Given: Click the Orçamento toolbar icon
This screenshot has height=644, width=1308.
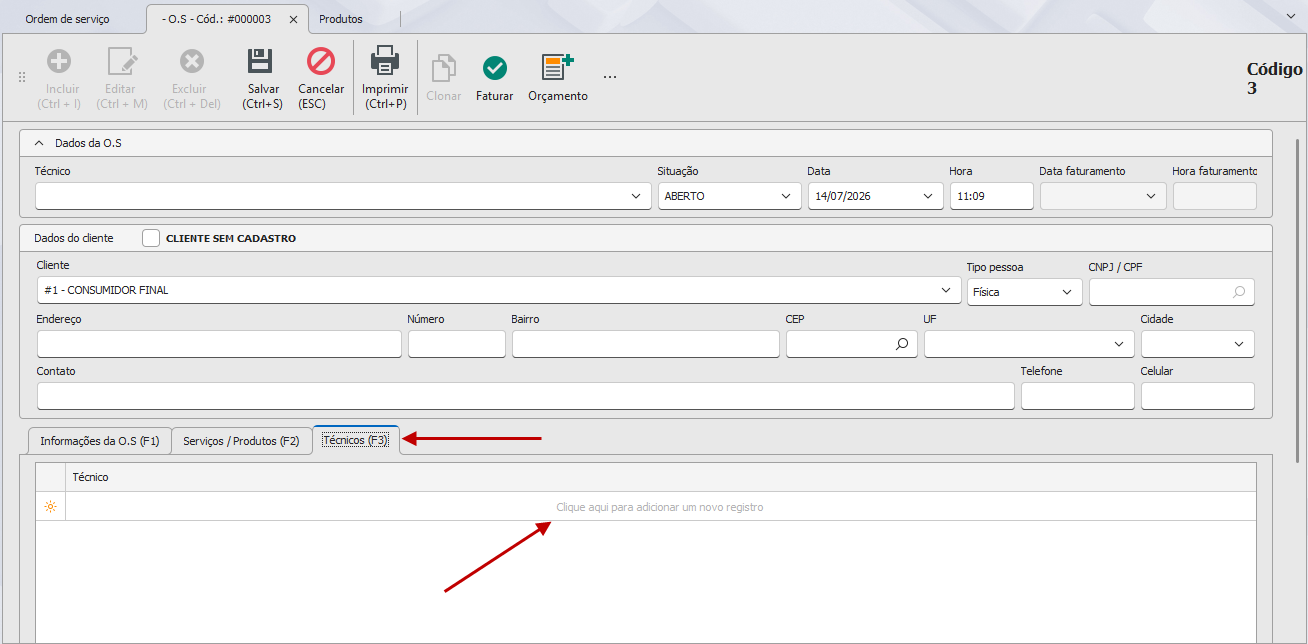Looking at the screenshot, I should pos(558,68).
